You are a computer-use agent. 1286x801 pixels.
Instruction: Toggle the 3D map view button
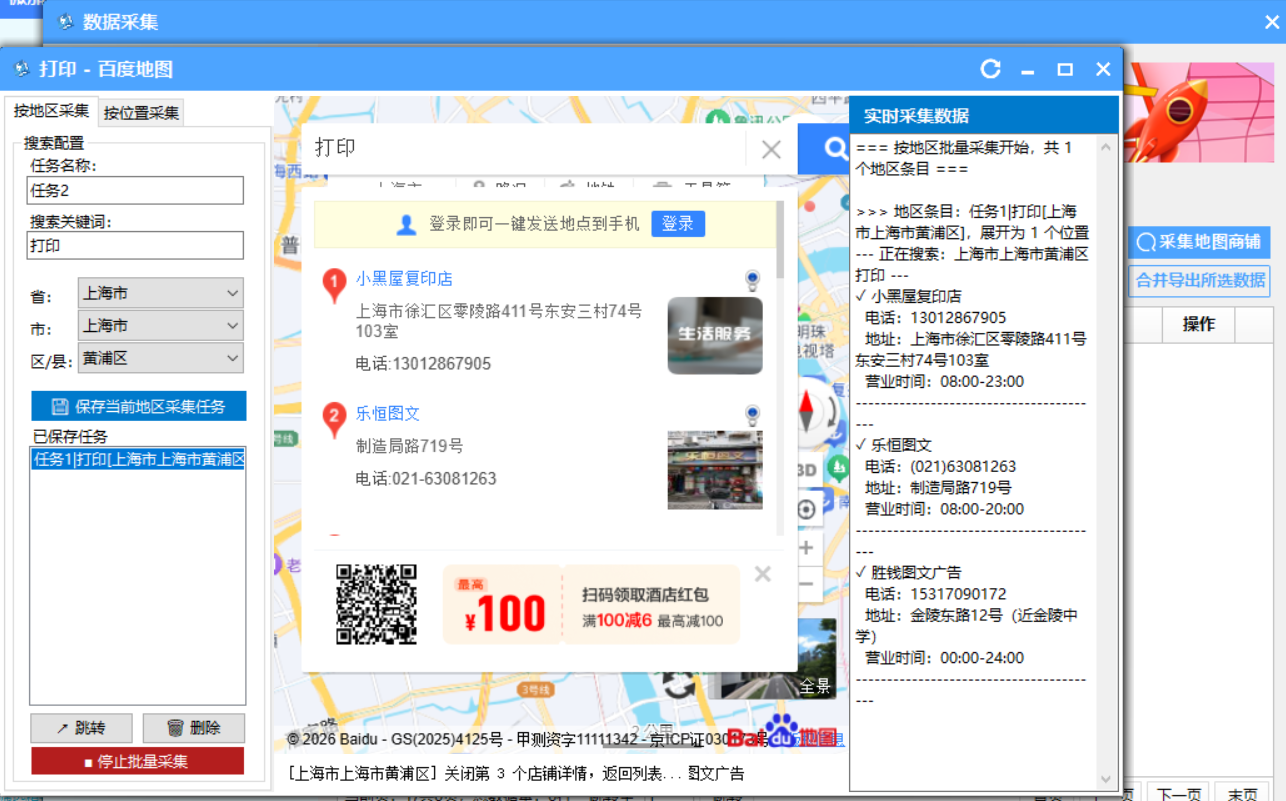807,470
